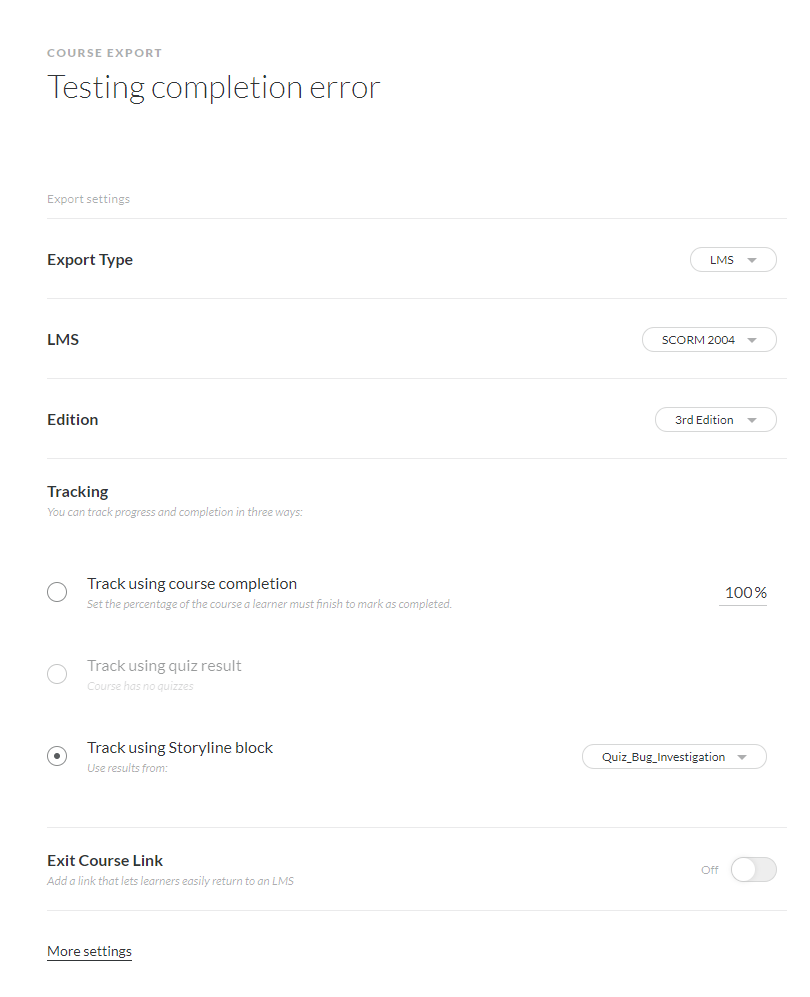
Task: Click the 'Testing completion error' course title
Action: pyautogui.click(x=213, y=88)
